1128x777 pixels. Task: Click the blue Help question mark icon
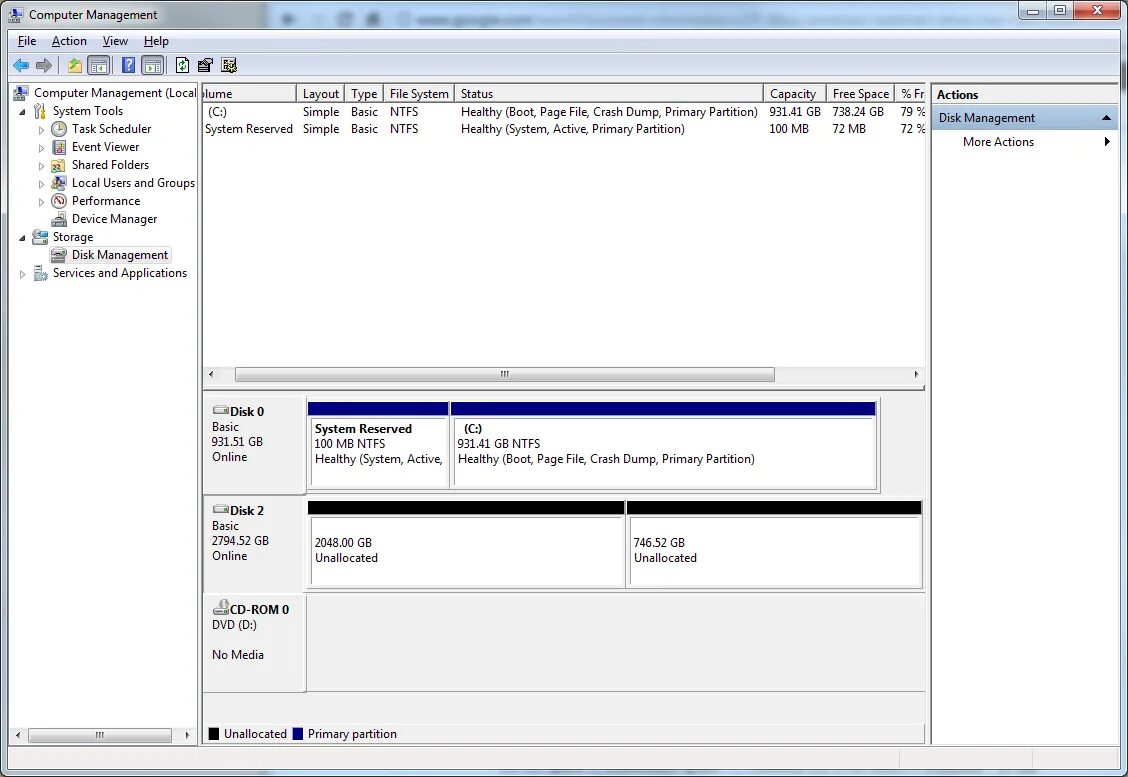128,65
